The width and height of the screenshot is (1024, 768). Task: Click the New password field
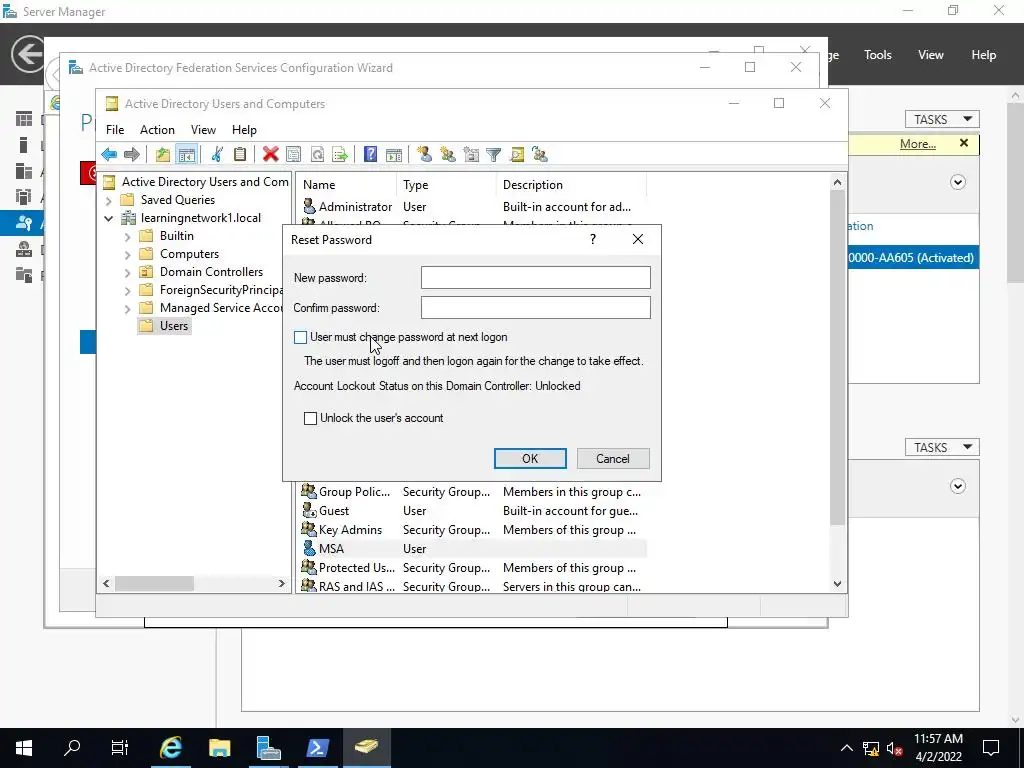(536, 278)
